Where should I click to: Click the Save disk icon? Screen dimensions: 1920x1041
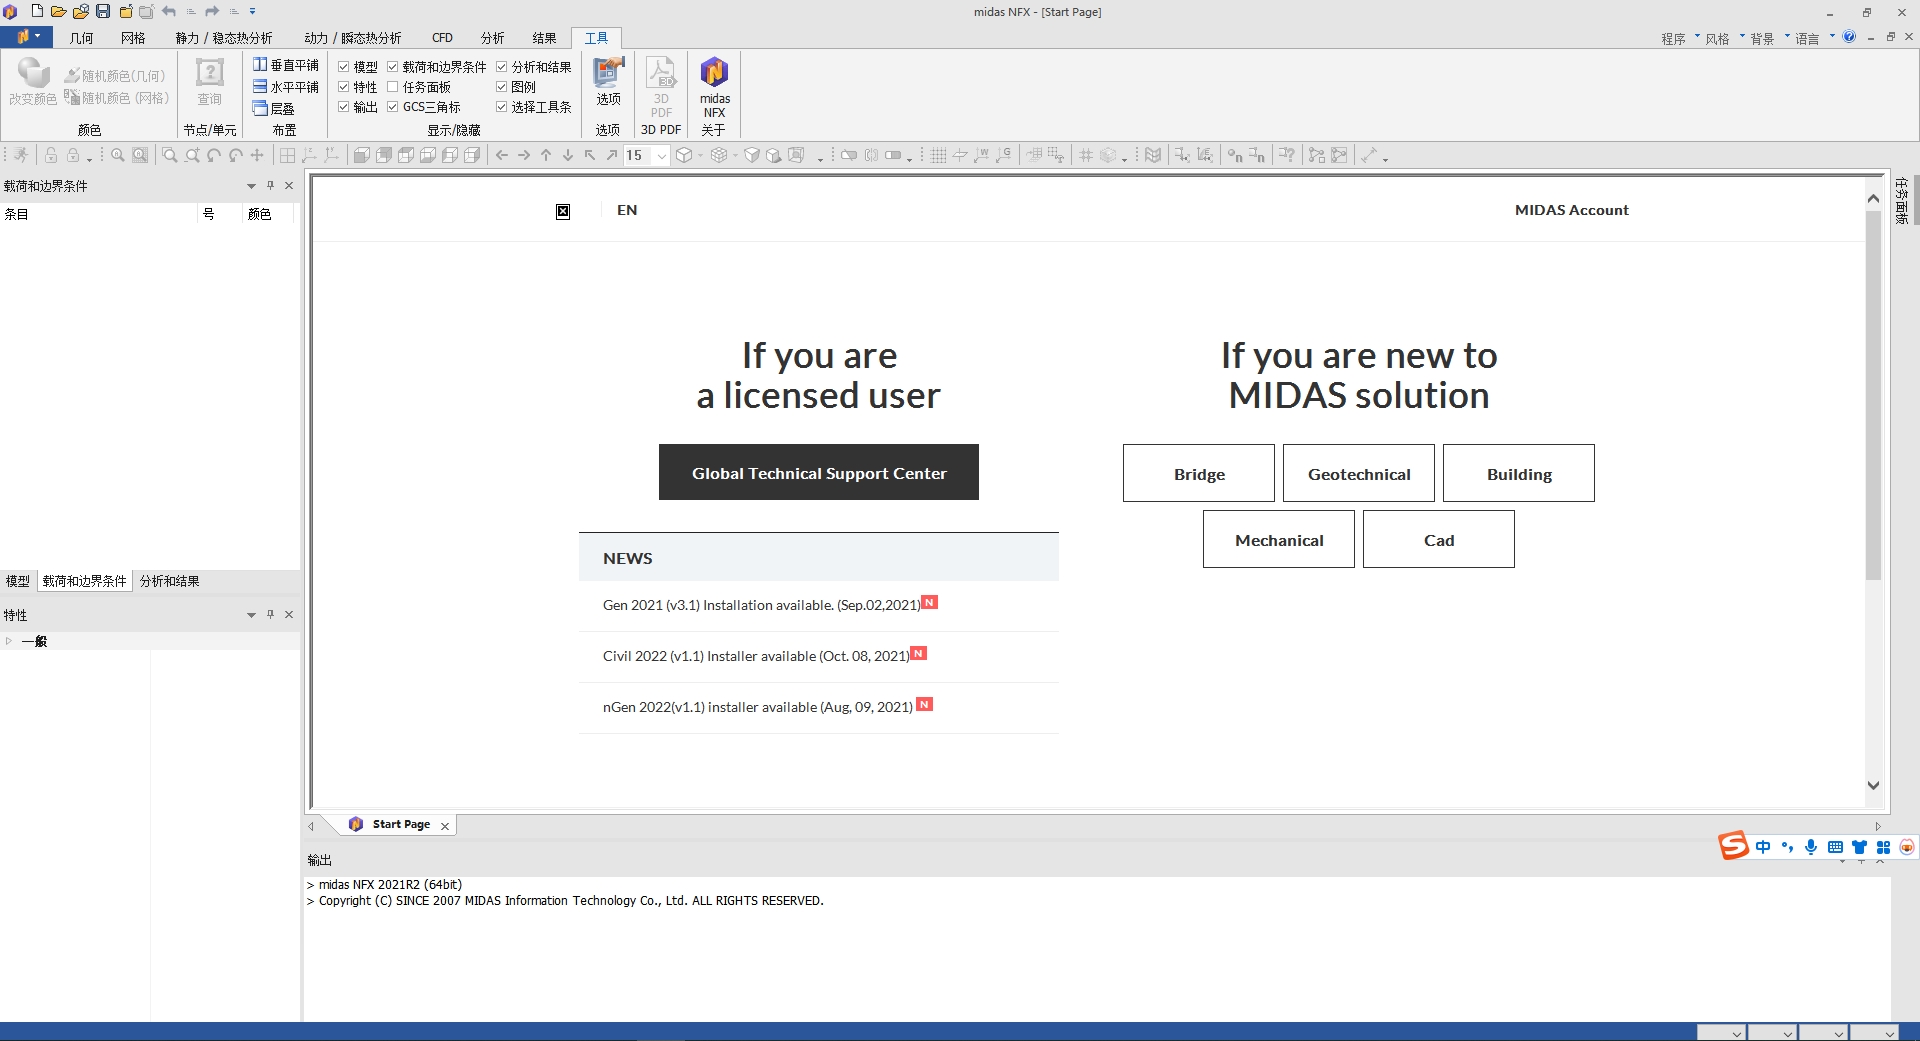tap(103, 11)
